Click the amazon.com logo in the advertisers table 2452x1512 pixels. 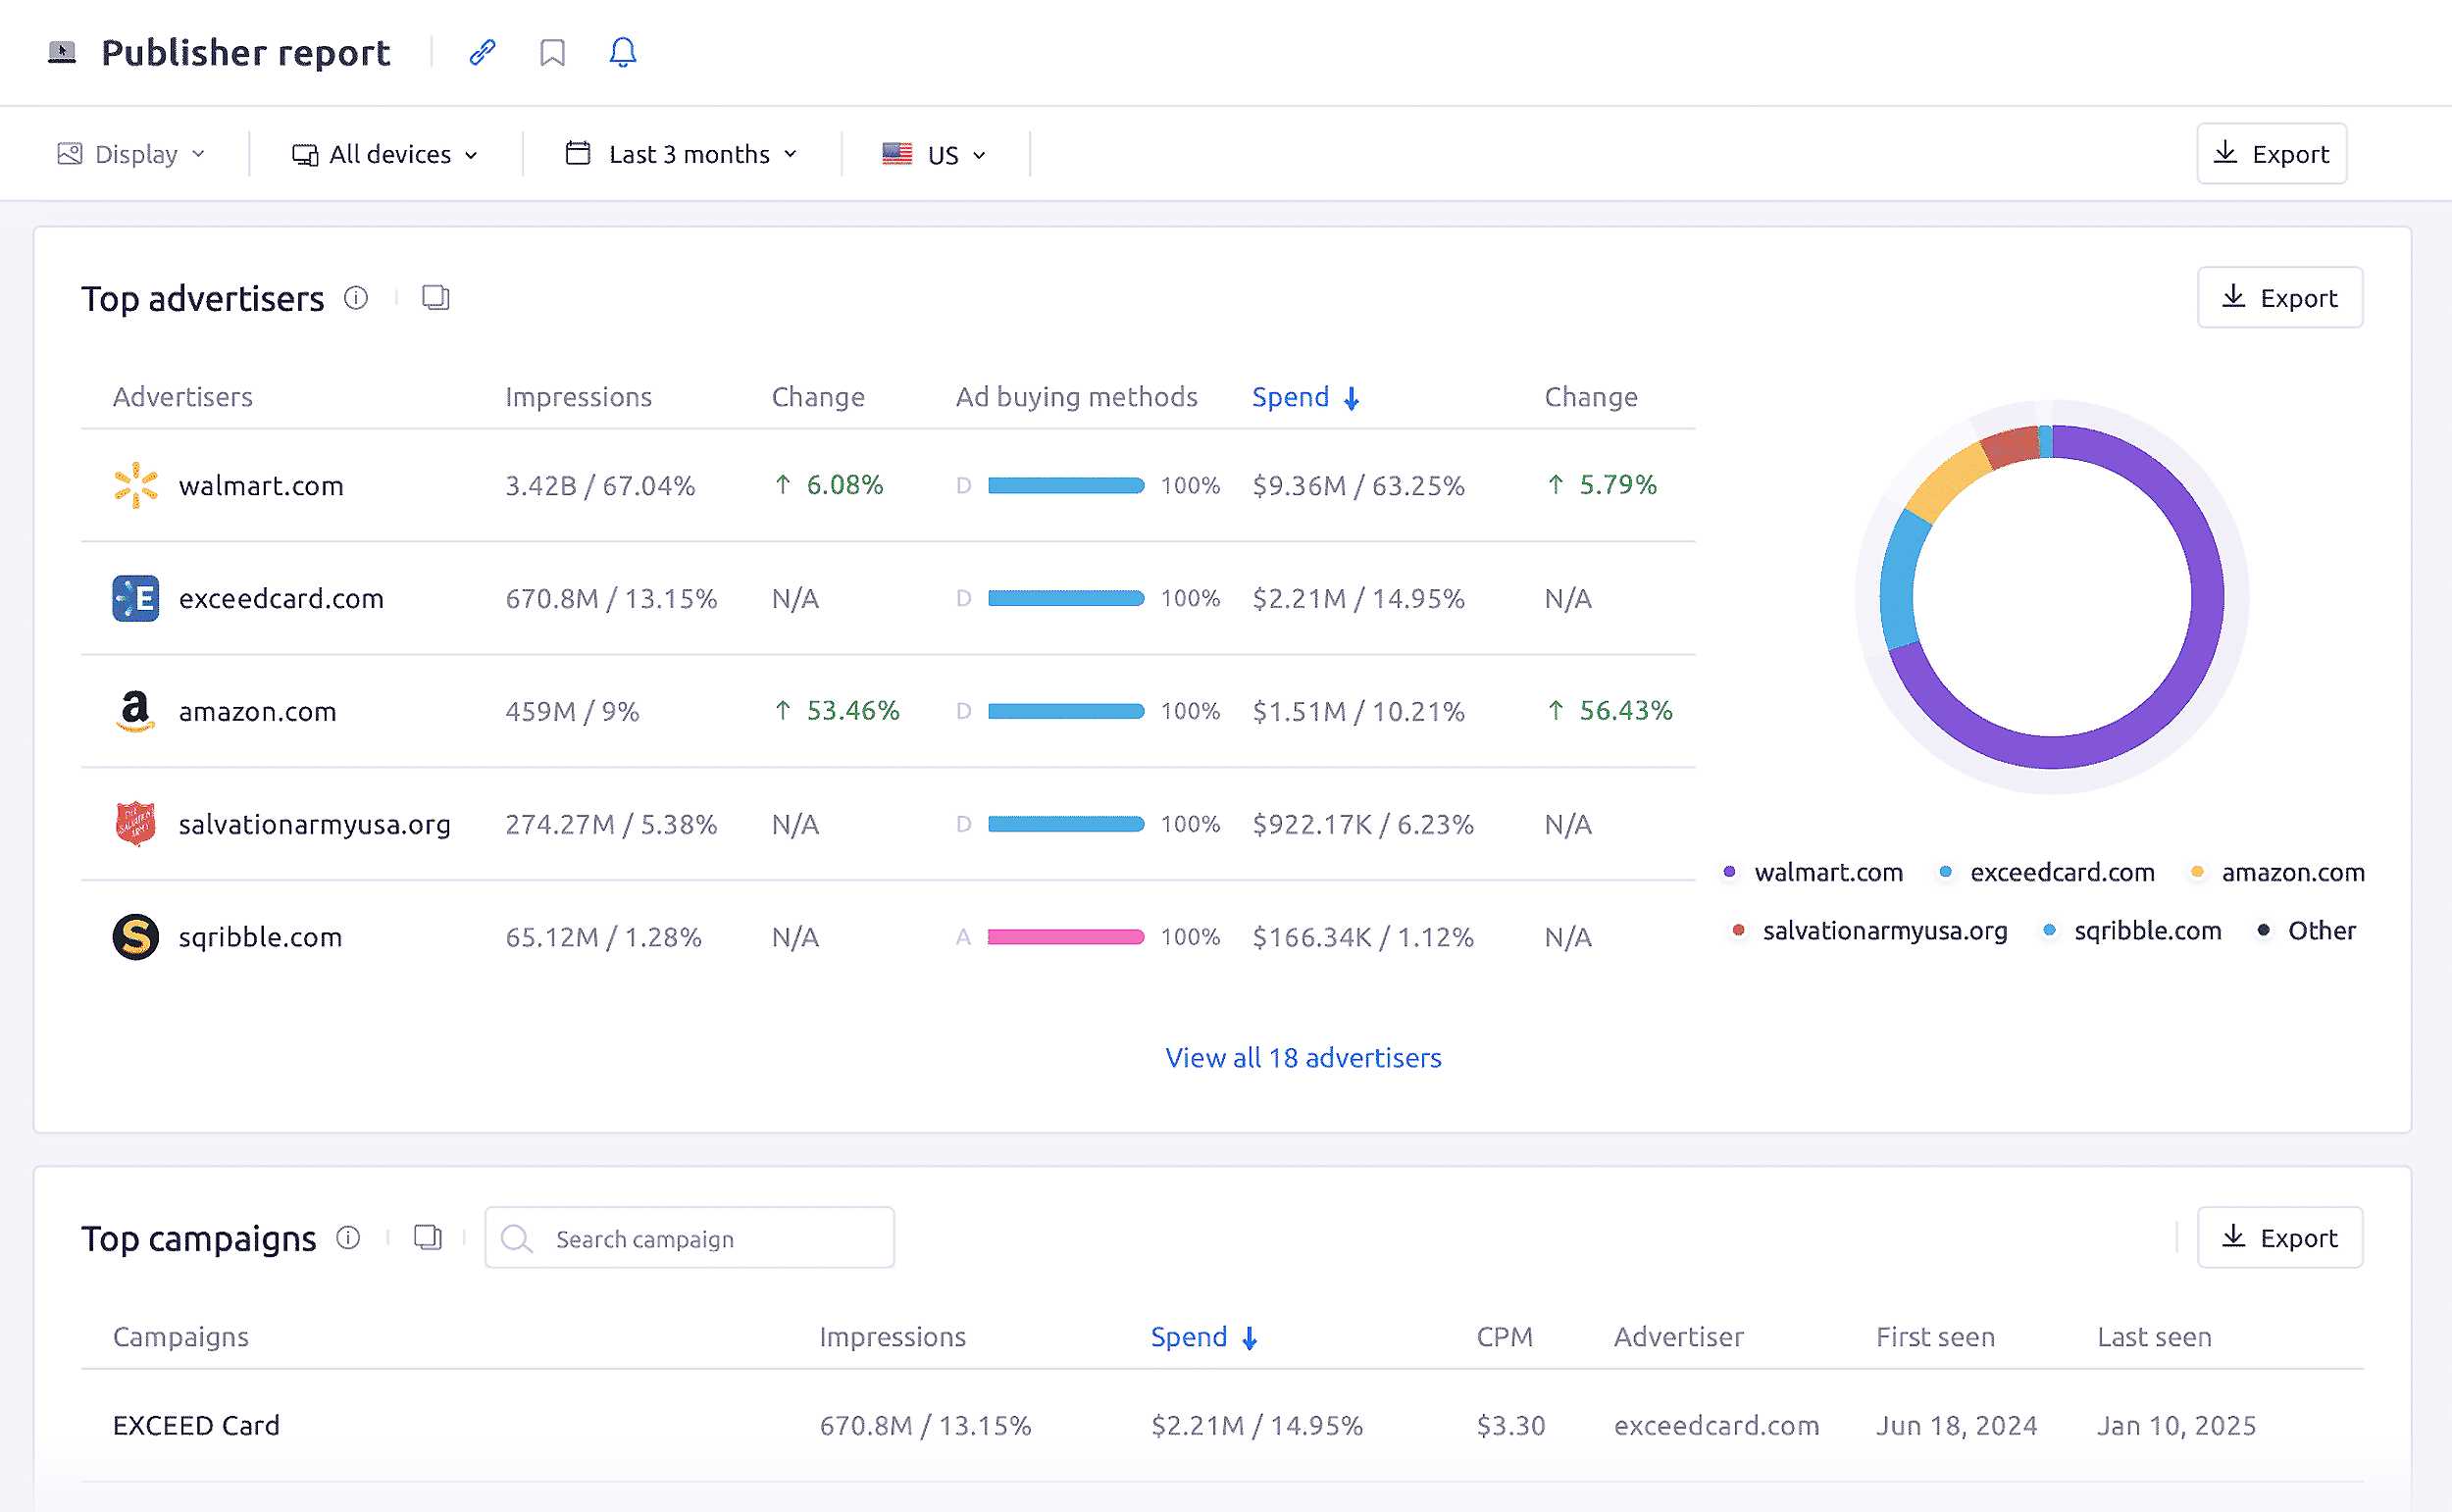[135, 711]
